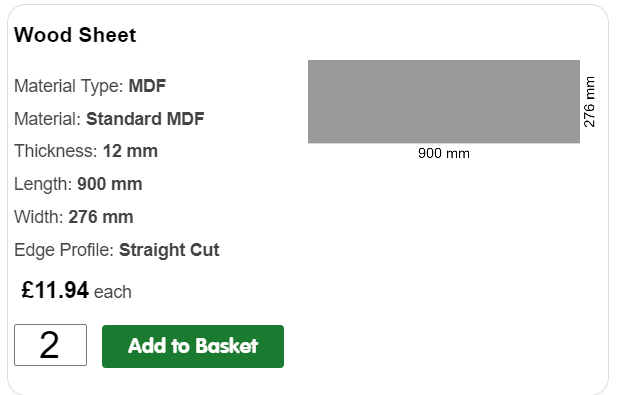
Task: Select the bold MDF material type value
Action: pos(147,86)
